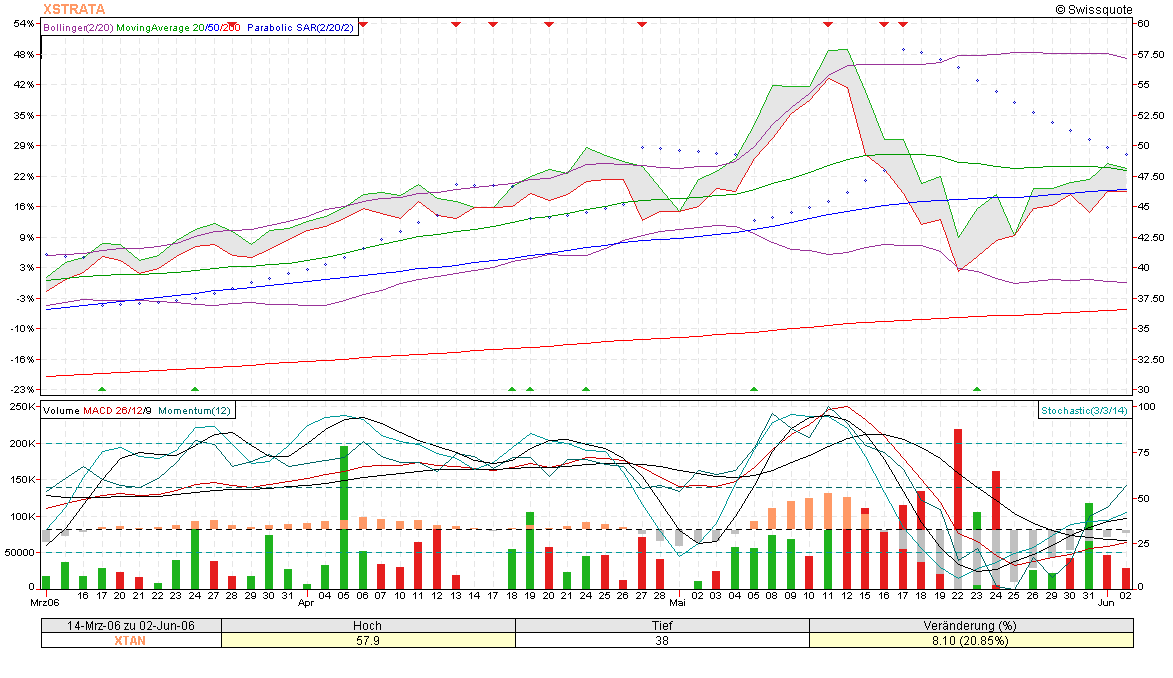Screen dimensions: 1173x678
Task: Click the Stochastic(3/3/14) legend label
Action: (x=1084, y=411)
